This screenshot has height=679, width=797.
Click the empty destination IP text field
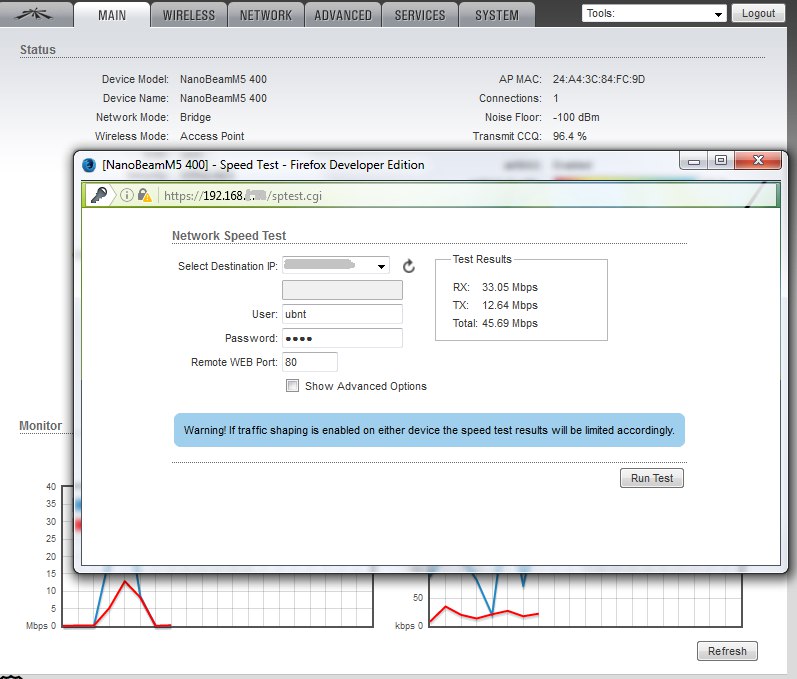342,290
